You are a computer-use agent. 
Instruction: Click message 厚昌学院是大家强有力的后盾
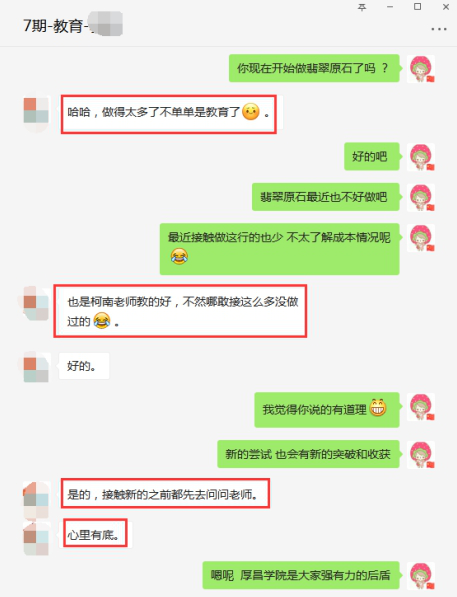coord(301,575)
